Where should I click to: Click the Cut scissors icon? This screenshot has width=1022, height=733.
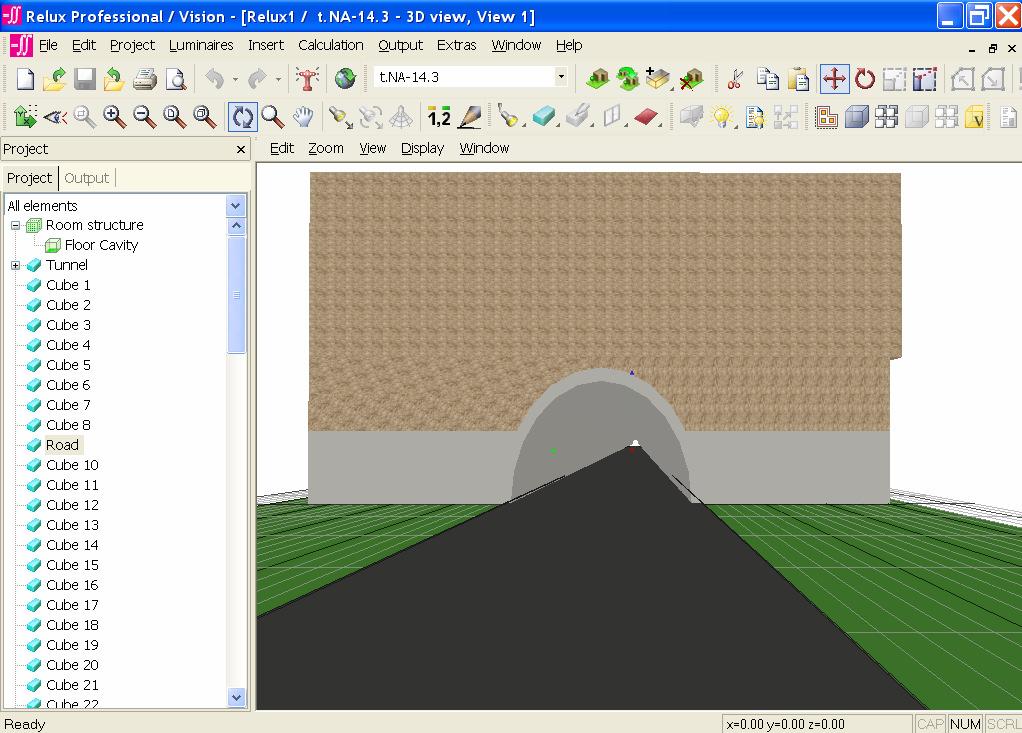click(735, 79)
